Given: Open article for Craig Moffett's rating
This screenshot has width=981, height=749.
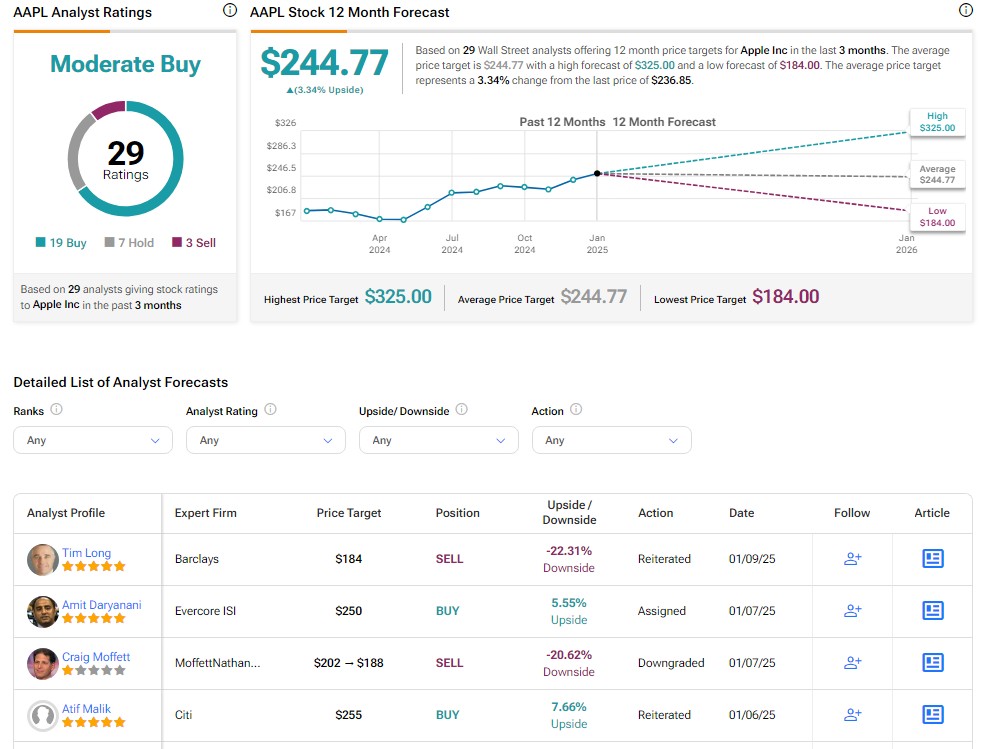Looking at the screenshot, I should pyautogui.click(x=932, y=663).
